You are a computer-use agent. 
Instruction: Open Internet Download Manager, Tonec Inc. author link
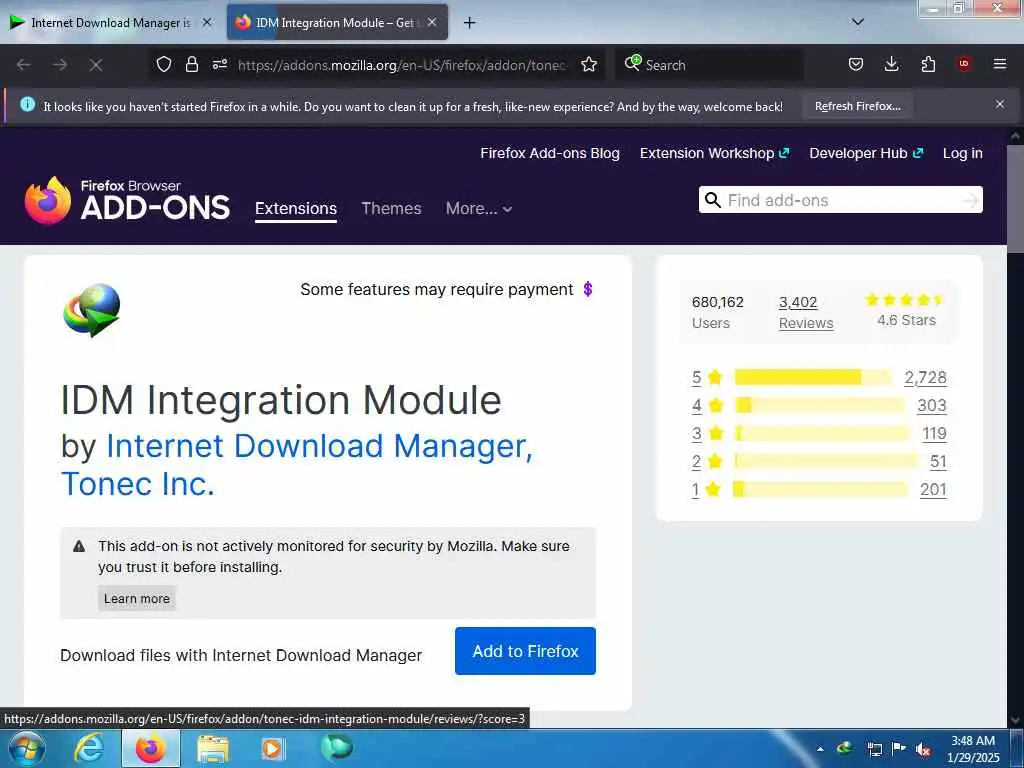[297, 465]
